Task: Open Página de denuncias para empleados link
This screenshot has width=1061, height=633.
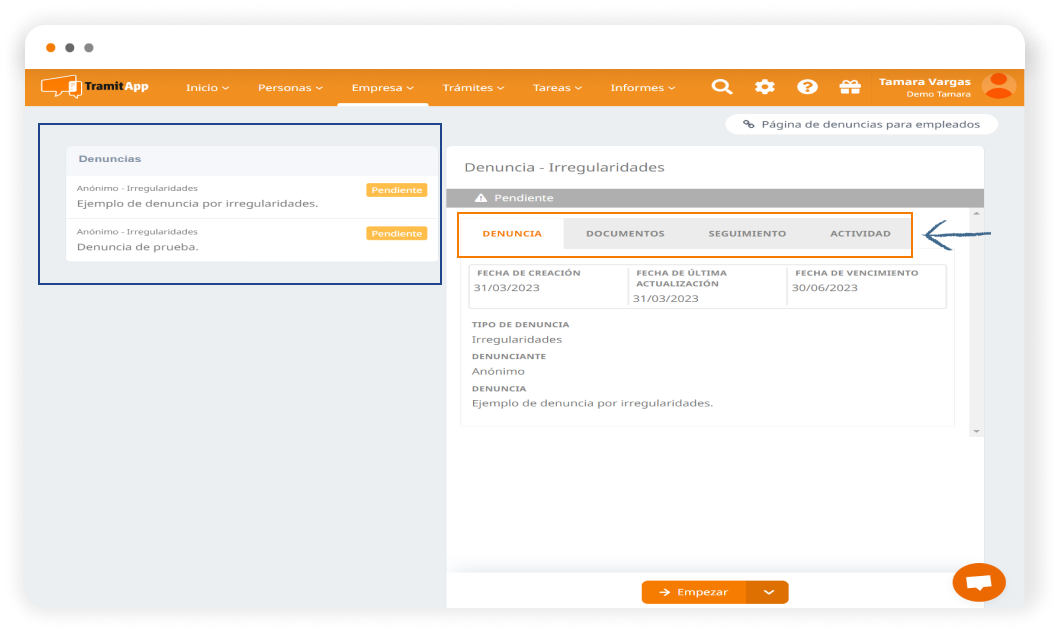Action: (861, 125)
